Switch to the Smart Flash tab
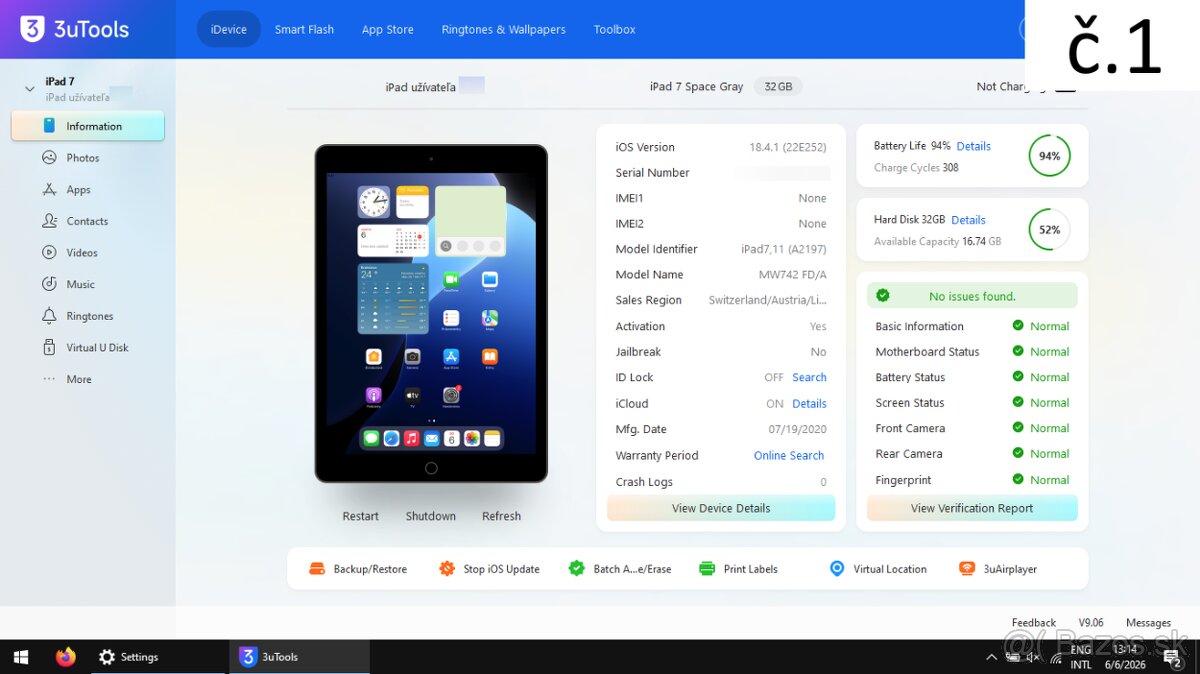The height and width of the screenshot is (674, 1200). tap(304, 29)
